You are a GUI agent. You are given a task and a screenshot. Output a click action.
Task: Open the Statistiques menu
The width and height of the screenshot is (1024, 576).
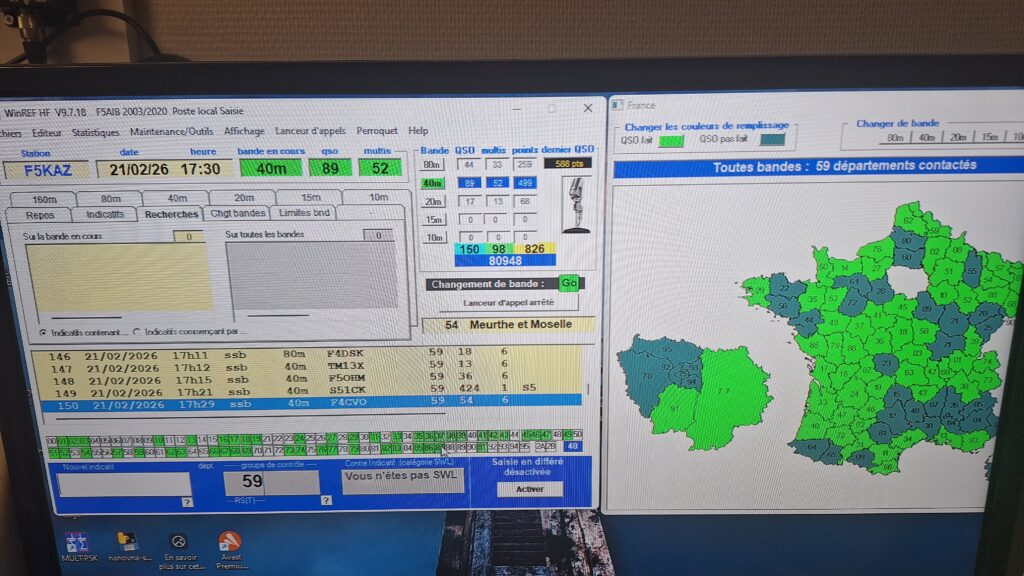95,131
